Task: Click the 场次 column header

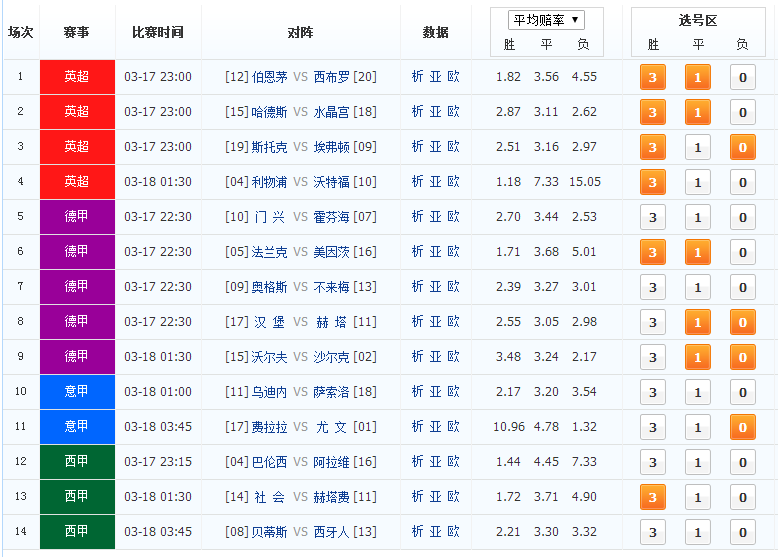Action: [x=21, y=33]
